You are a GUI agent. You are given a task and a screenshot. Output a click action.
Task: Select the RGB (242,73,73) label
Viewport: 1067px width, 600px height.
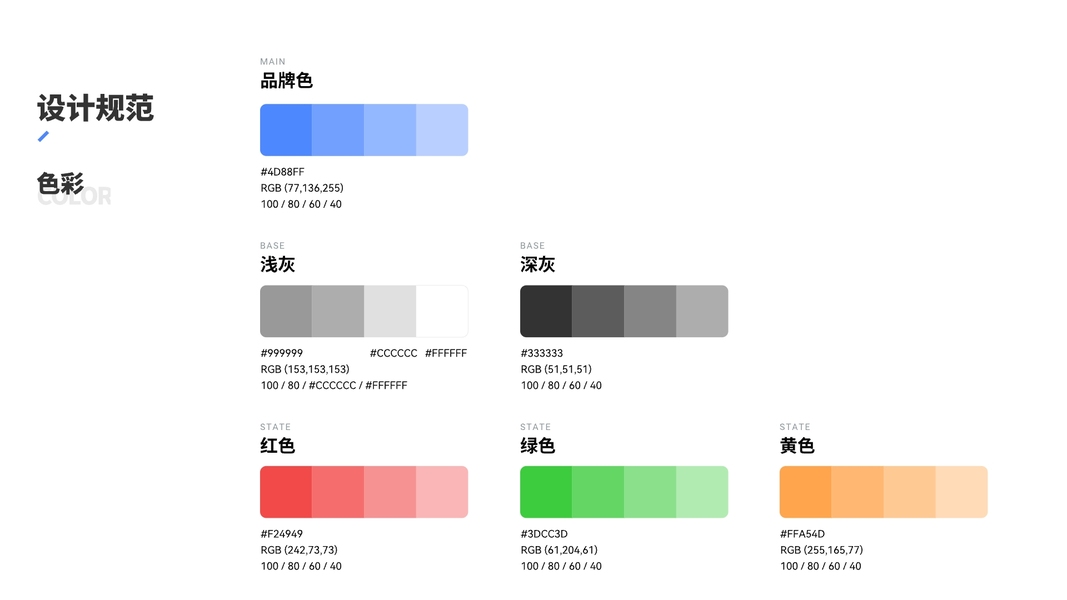pos(299,550)
